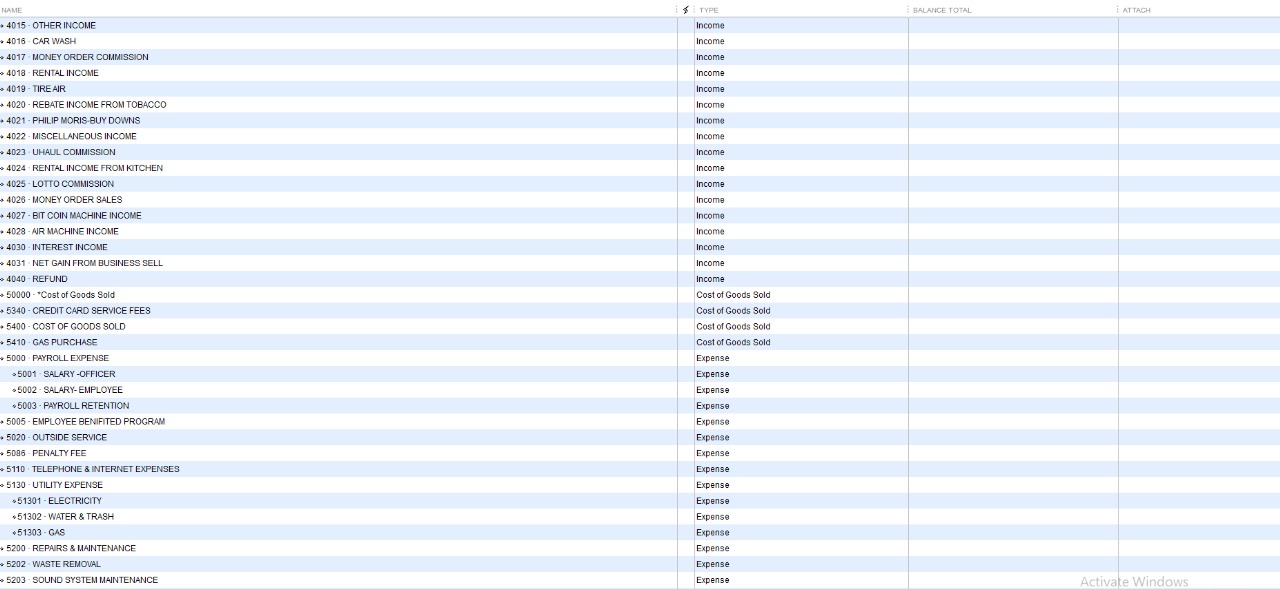Click the Attach cell for 5200 REPAIRS & MAINTENANCE

tap(1198, 548)
